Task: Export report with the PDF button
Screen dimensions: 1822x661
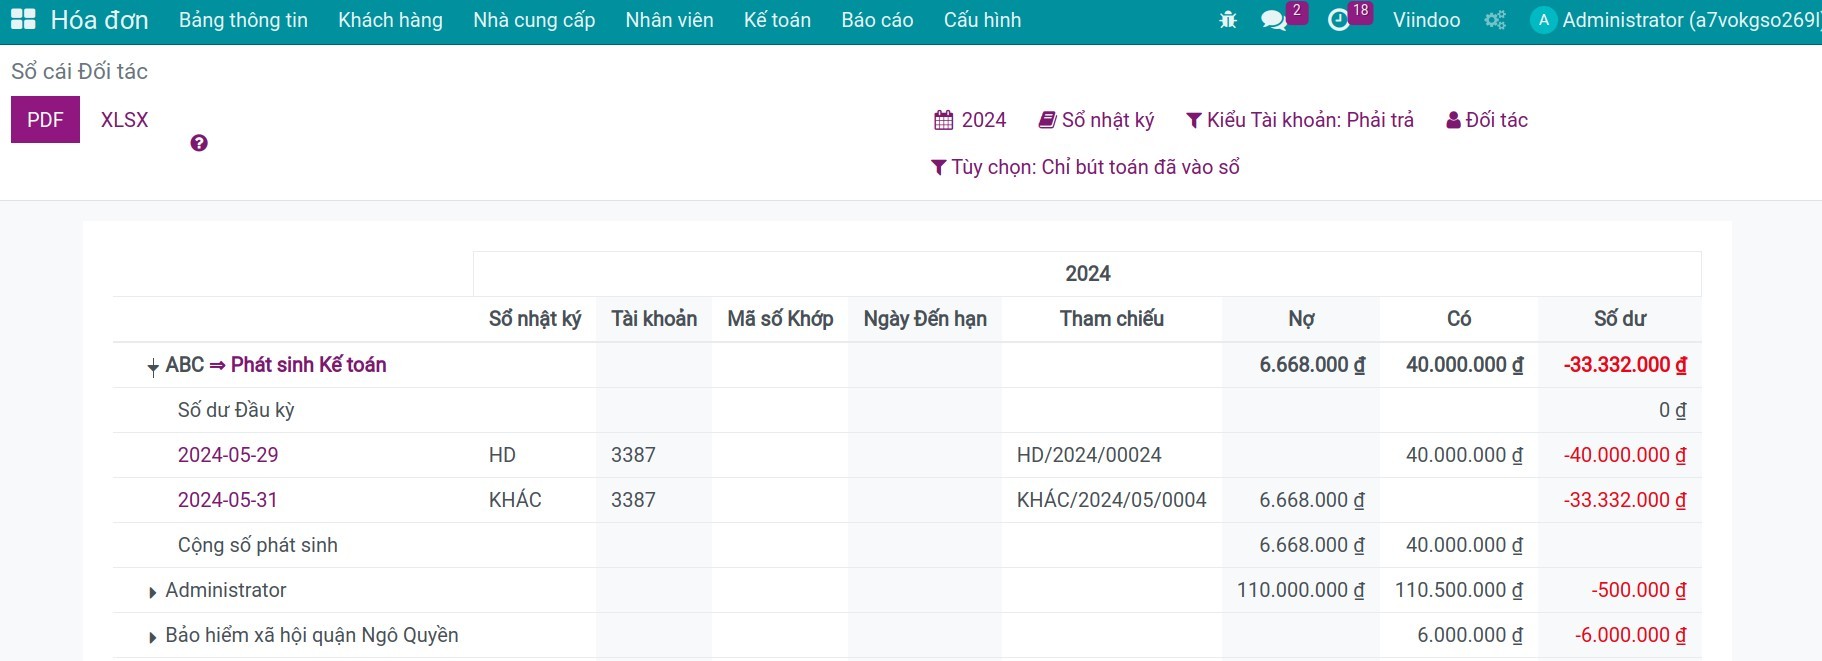Action: tap(45, 120)
